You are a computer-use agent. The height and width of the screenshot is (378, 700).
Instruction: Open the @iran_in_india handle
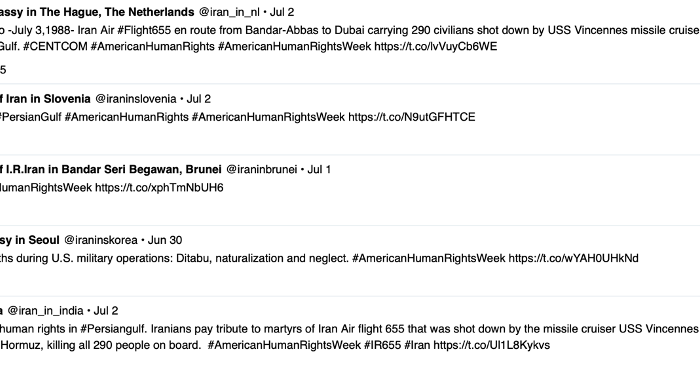pos(46,311)
